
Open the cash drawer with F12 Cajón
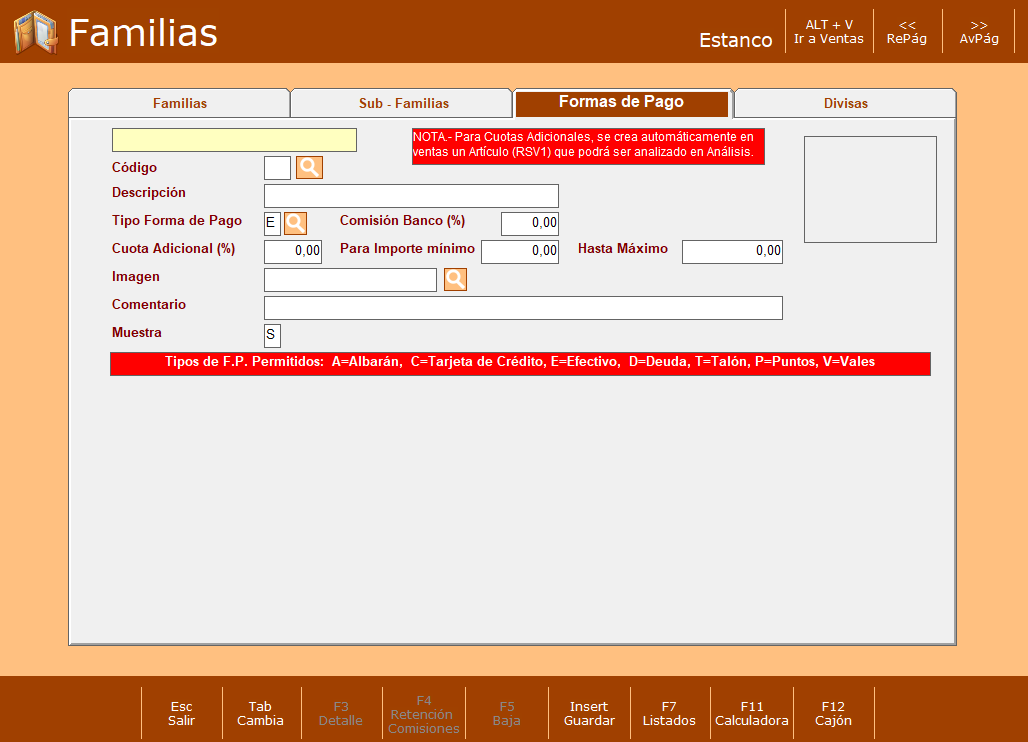pyautogui.click(x=833, y=713)
